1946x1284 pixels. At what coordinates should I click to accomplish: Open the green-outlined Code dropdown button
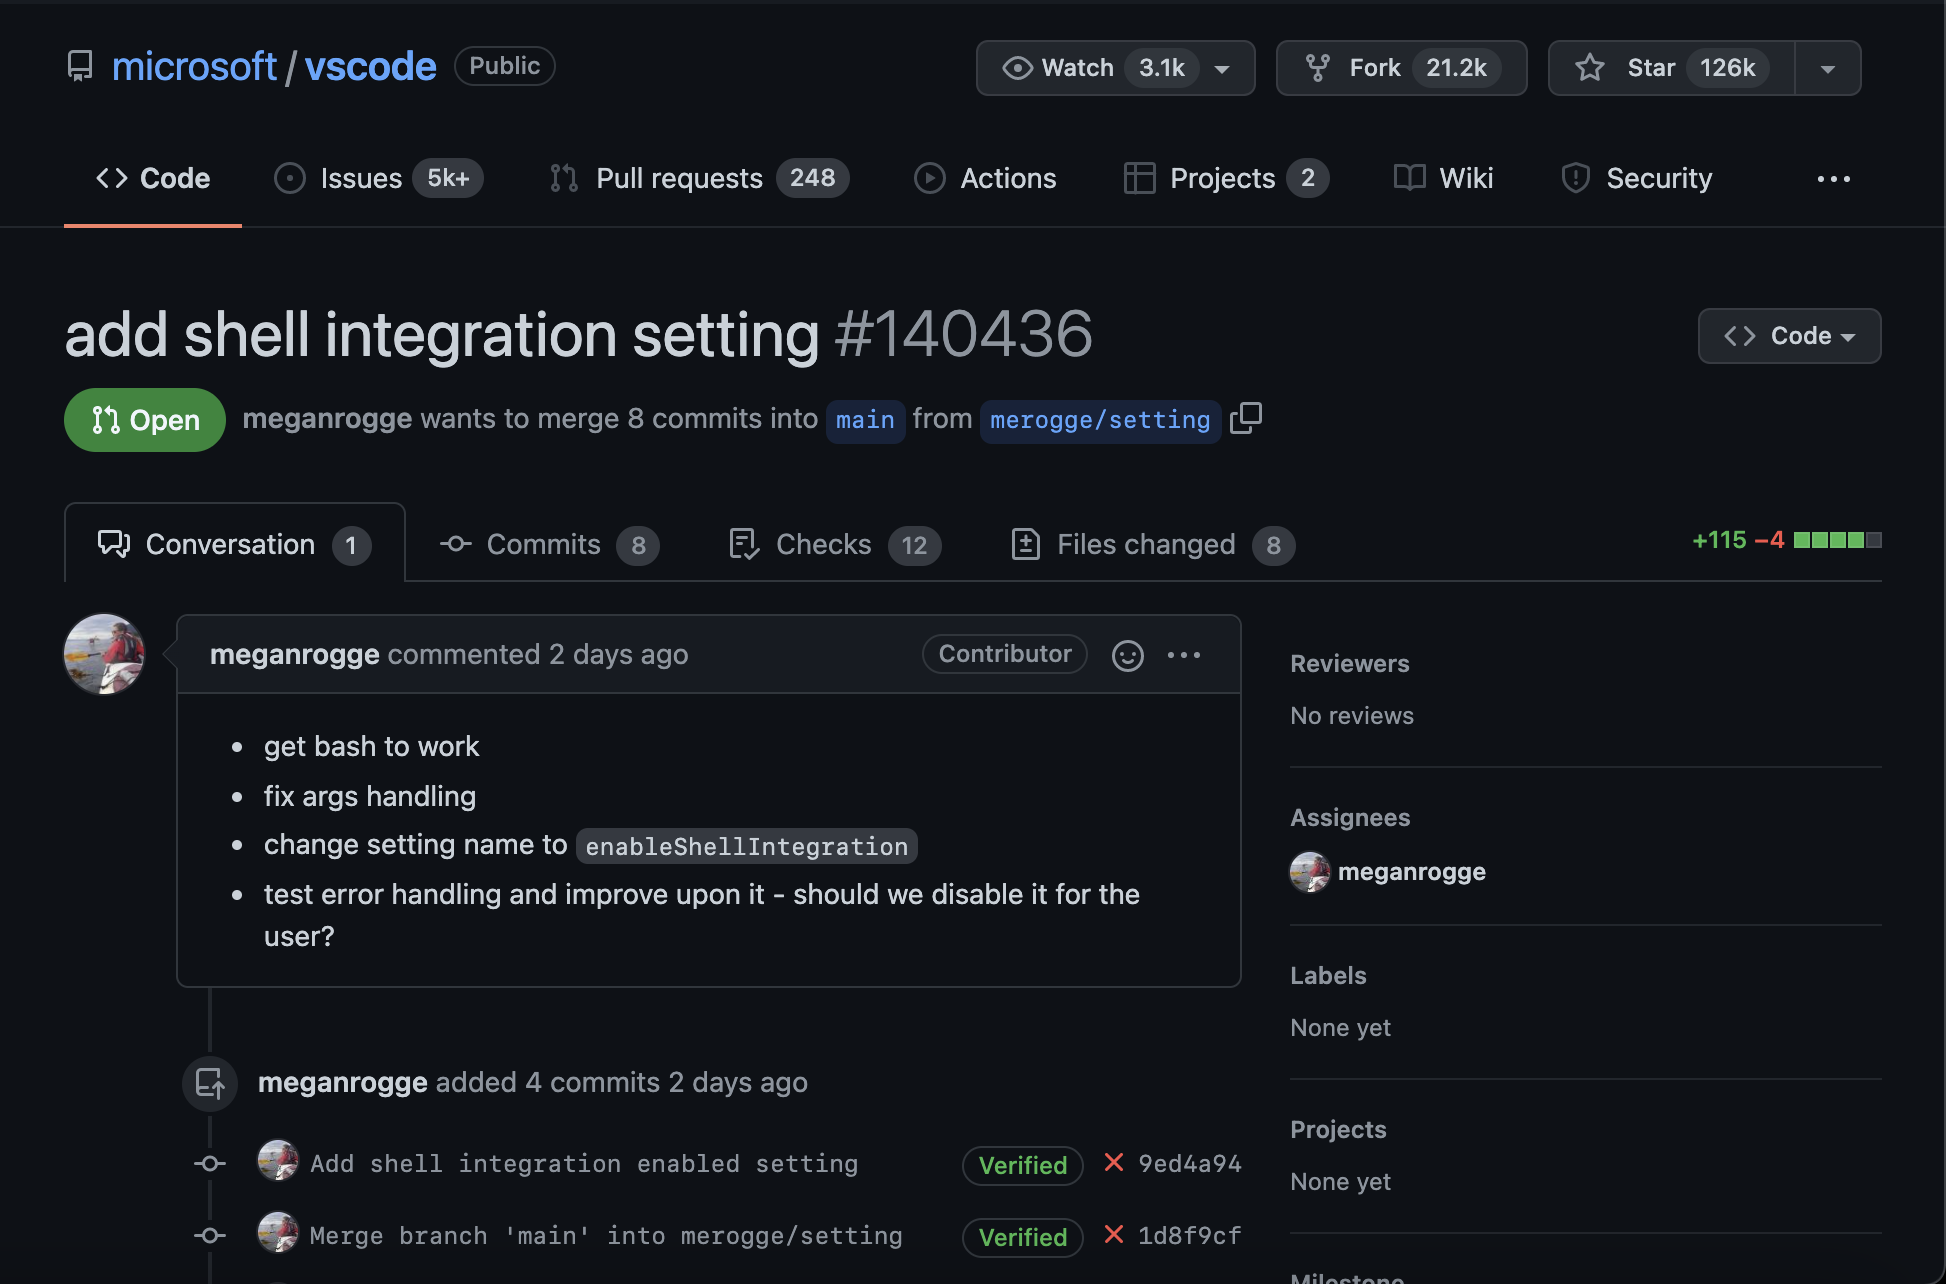pos(1789,336)
